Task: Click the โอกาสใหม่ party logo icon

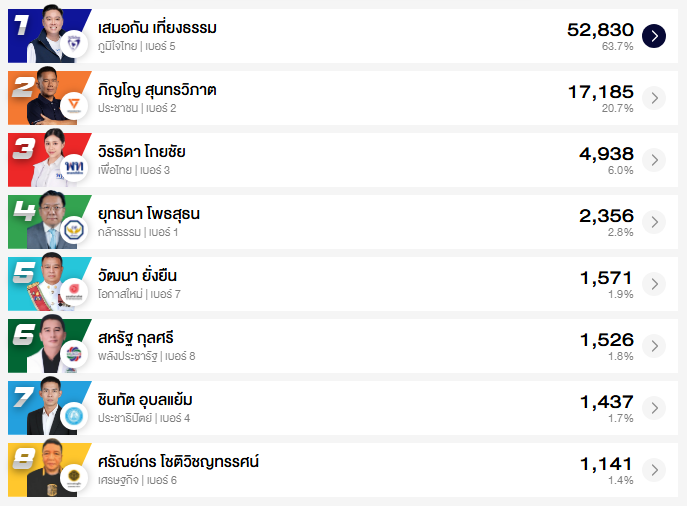Action: pos(72,292)
